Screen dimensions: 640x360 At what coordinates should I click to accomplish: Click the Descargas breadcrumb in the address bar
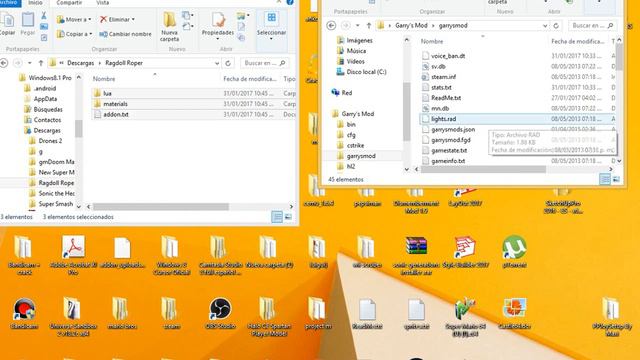[x=80, y=63]
